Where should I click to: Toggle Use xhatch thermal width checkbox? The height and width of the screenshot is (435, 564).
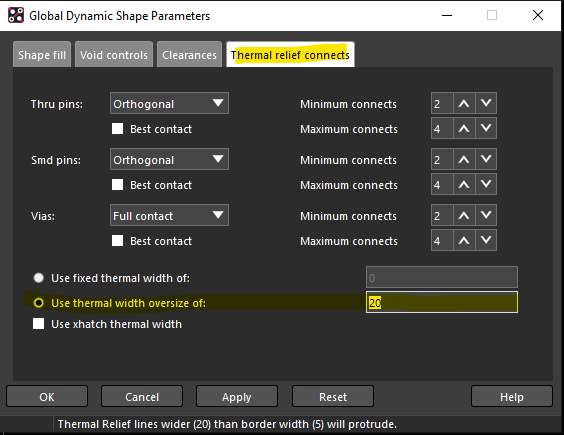coord(38,323)
